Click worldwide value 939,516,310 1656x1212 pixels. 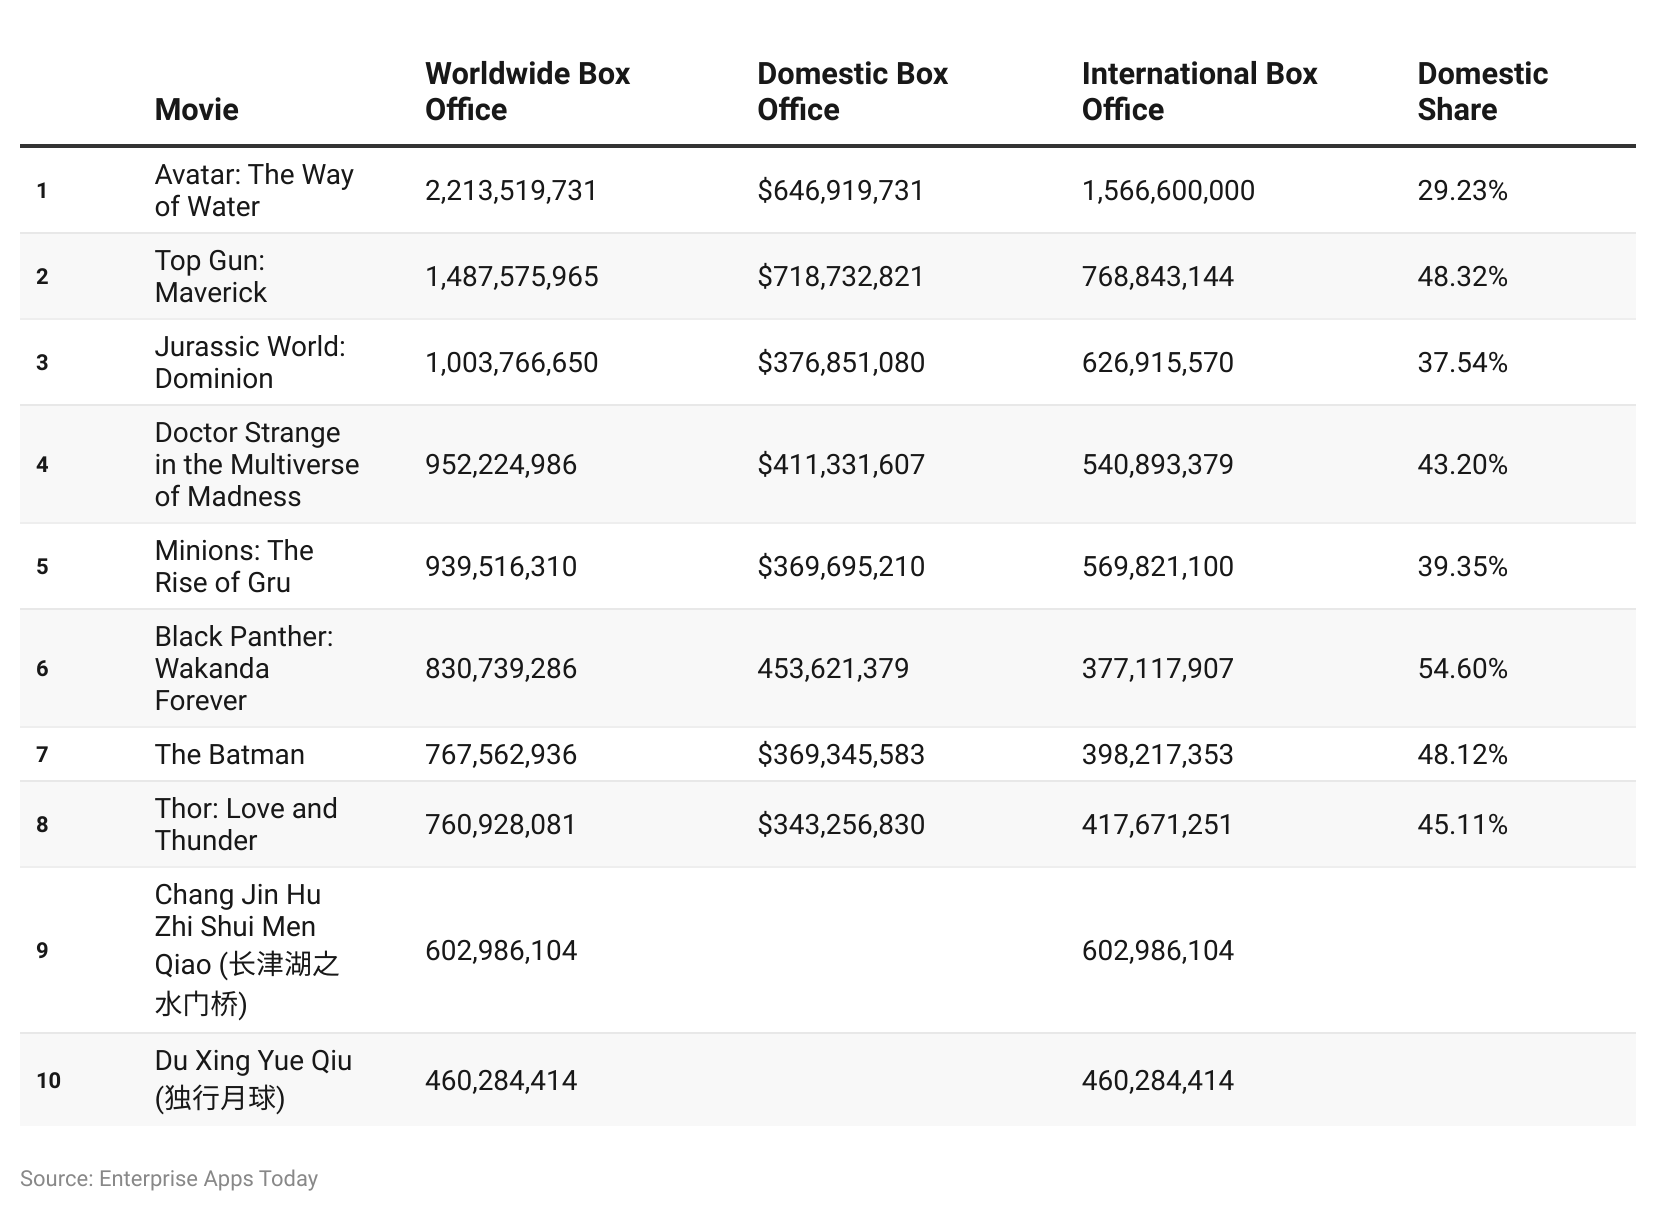[501, 566]
